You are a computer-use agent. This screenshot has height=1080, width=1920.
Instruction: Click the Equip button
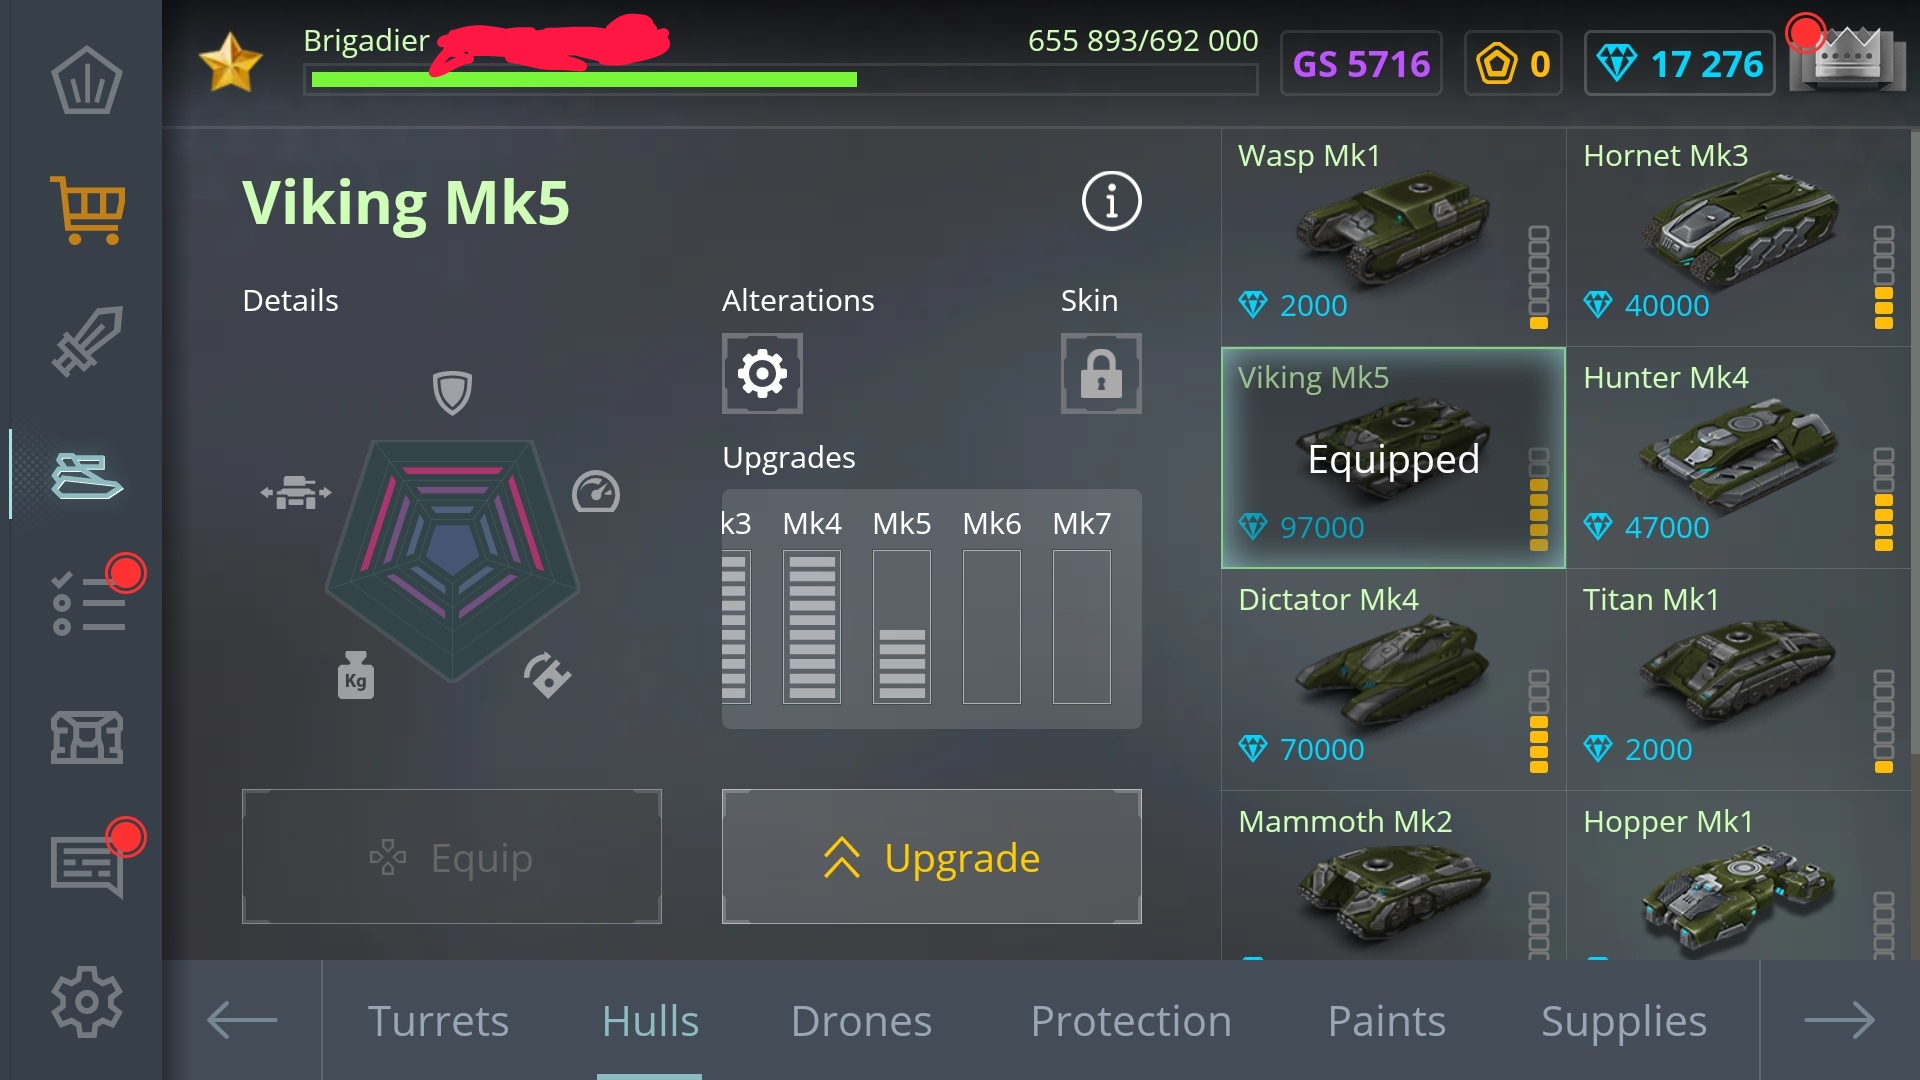coord(452,857)
